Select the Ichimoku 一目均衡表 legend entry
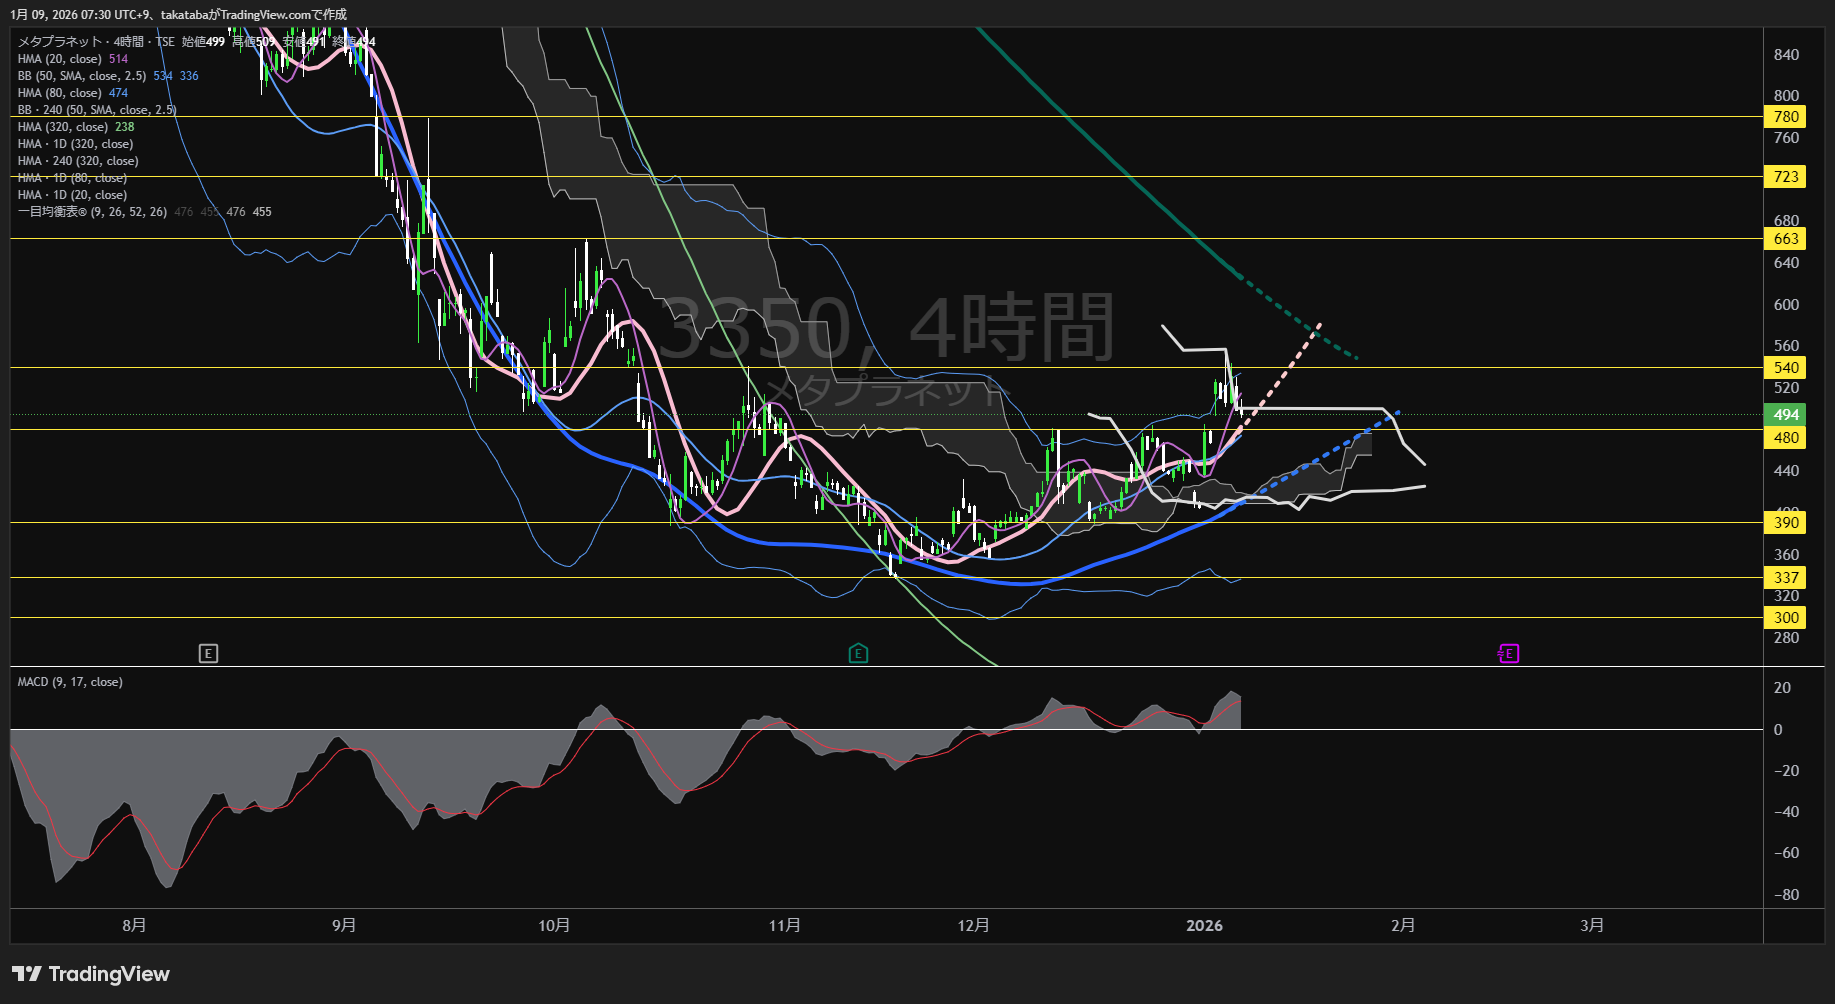Screen dimensions: 1835x1004 pos(92,212)
